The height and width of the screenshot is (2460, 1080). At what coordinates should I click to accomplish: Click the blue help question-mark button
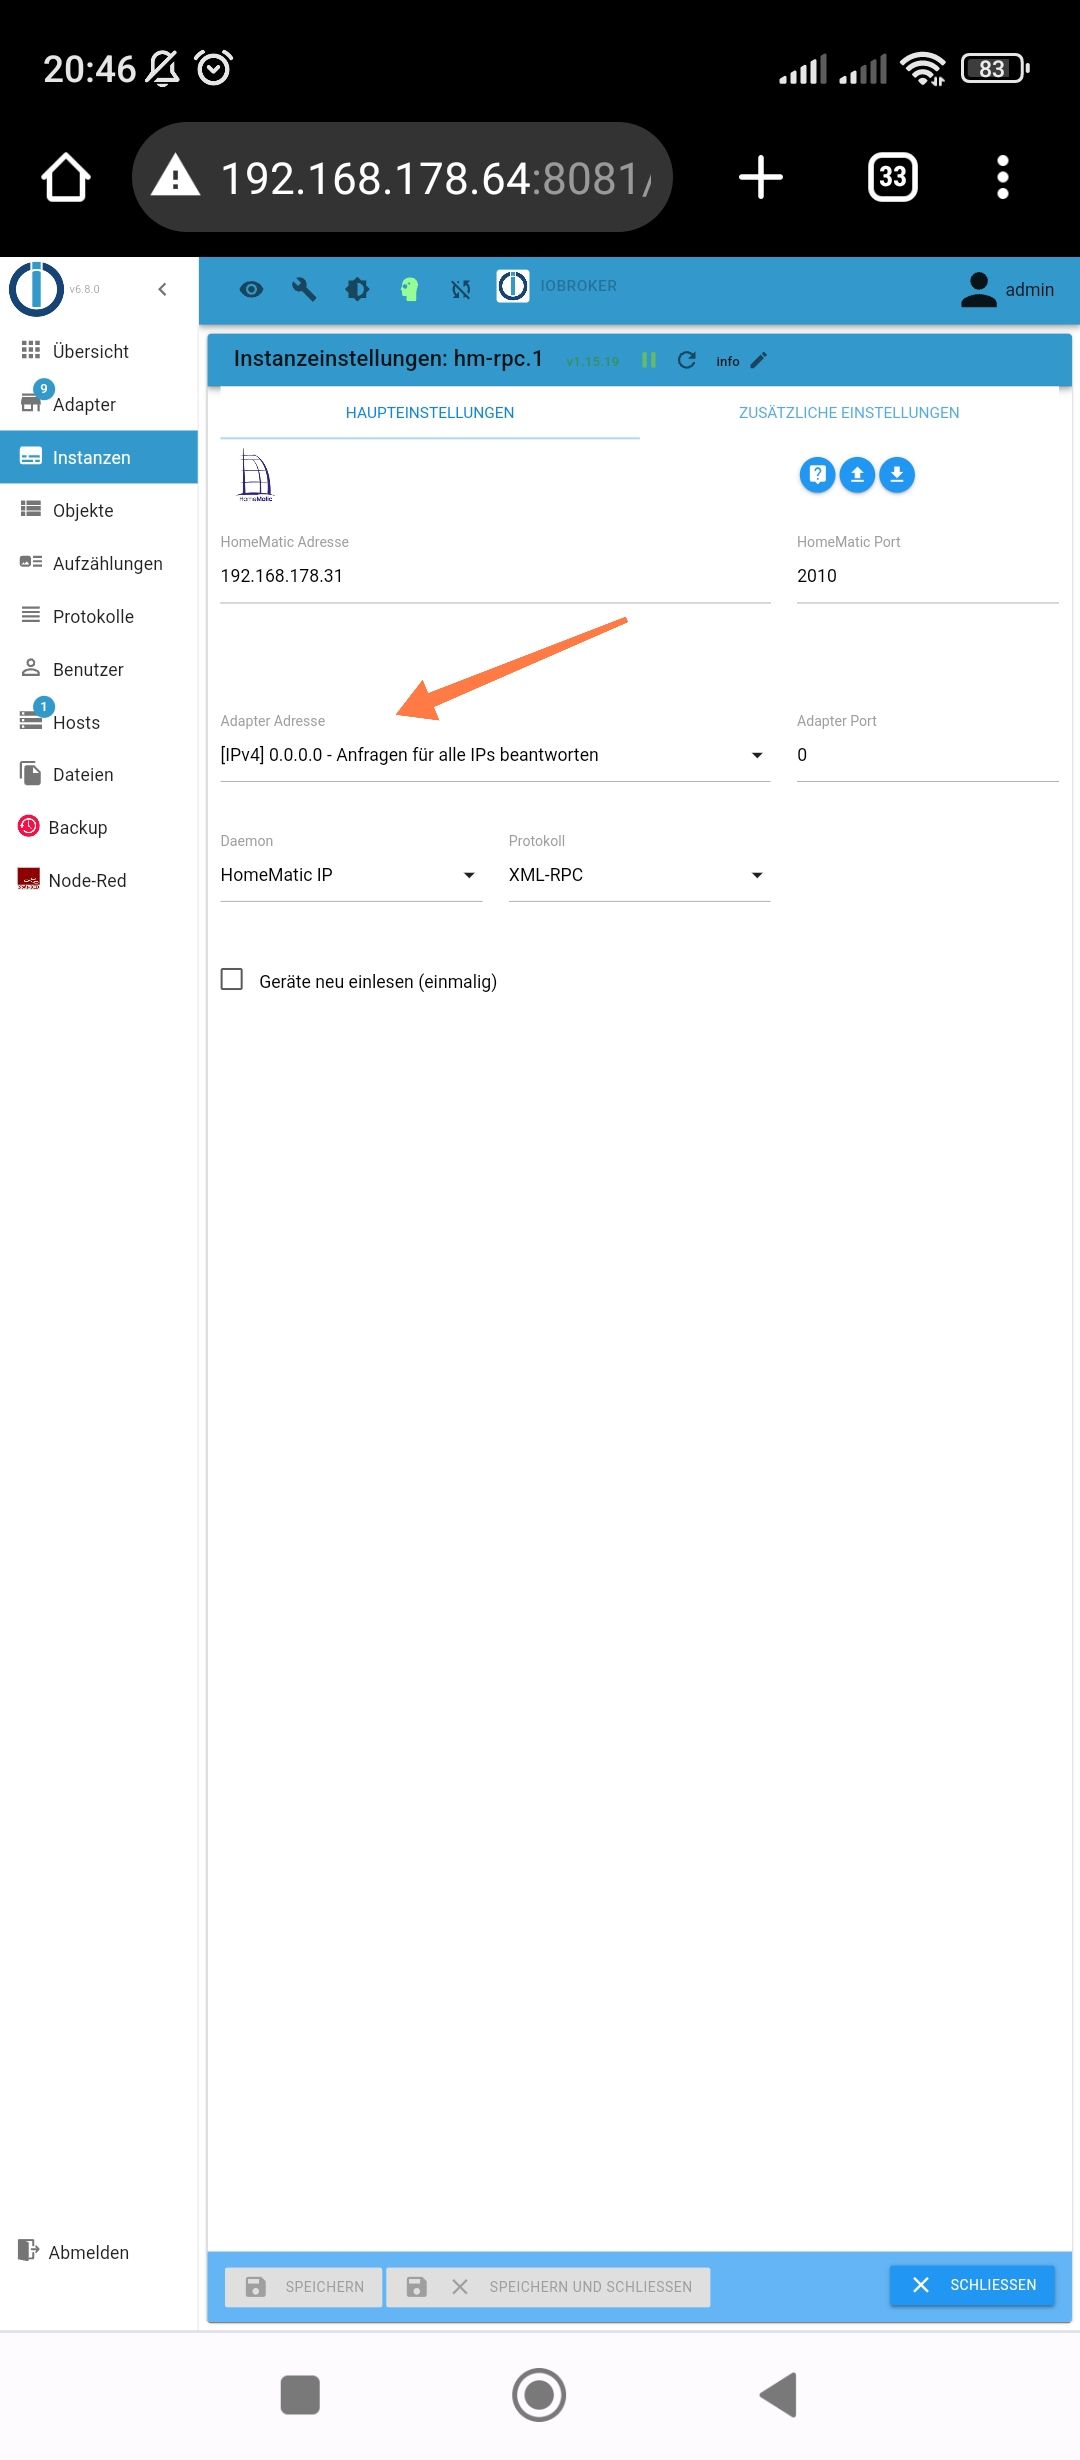[817, 474]
